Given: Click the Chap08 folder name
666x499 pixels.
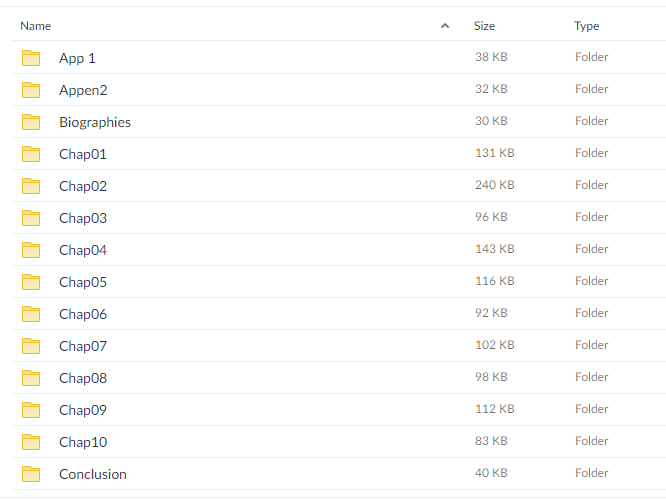Looking at the screenshot, I should coord(83,378).
